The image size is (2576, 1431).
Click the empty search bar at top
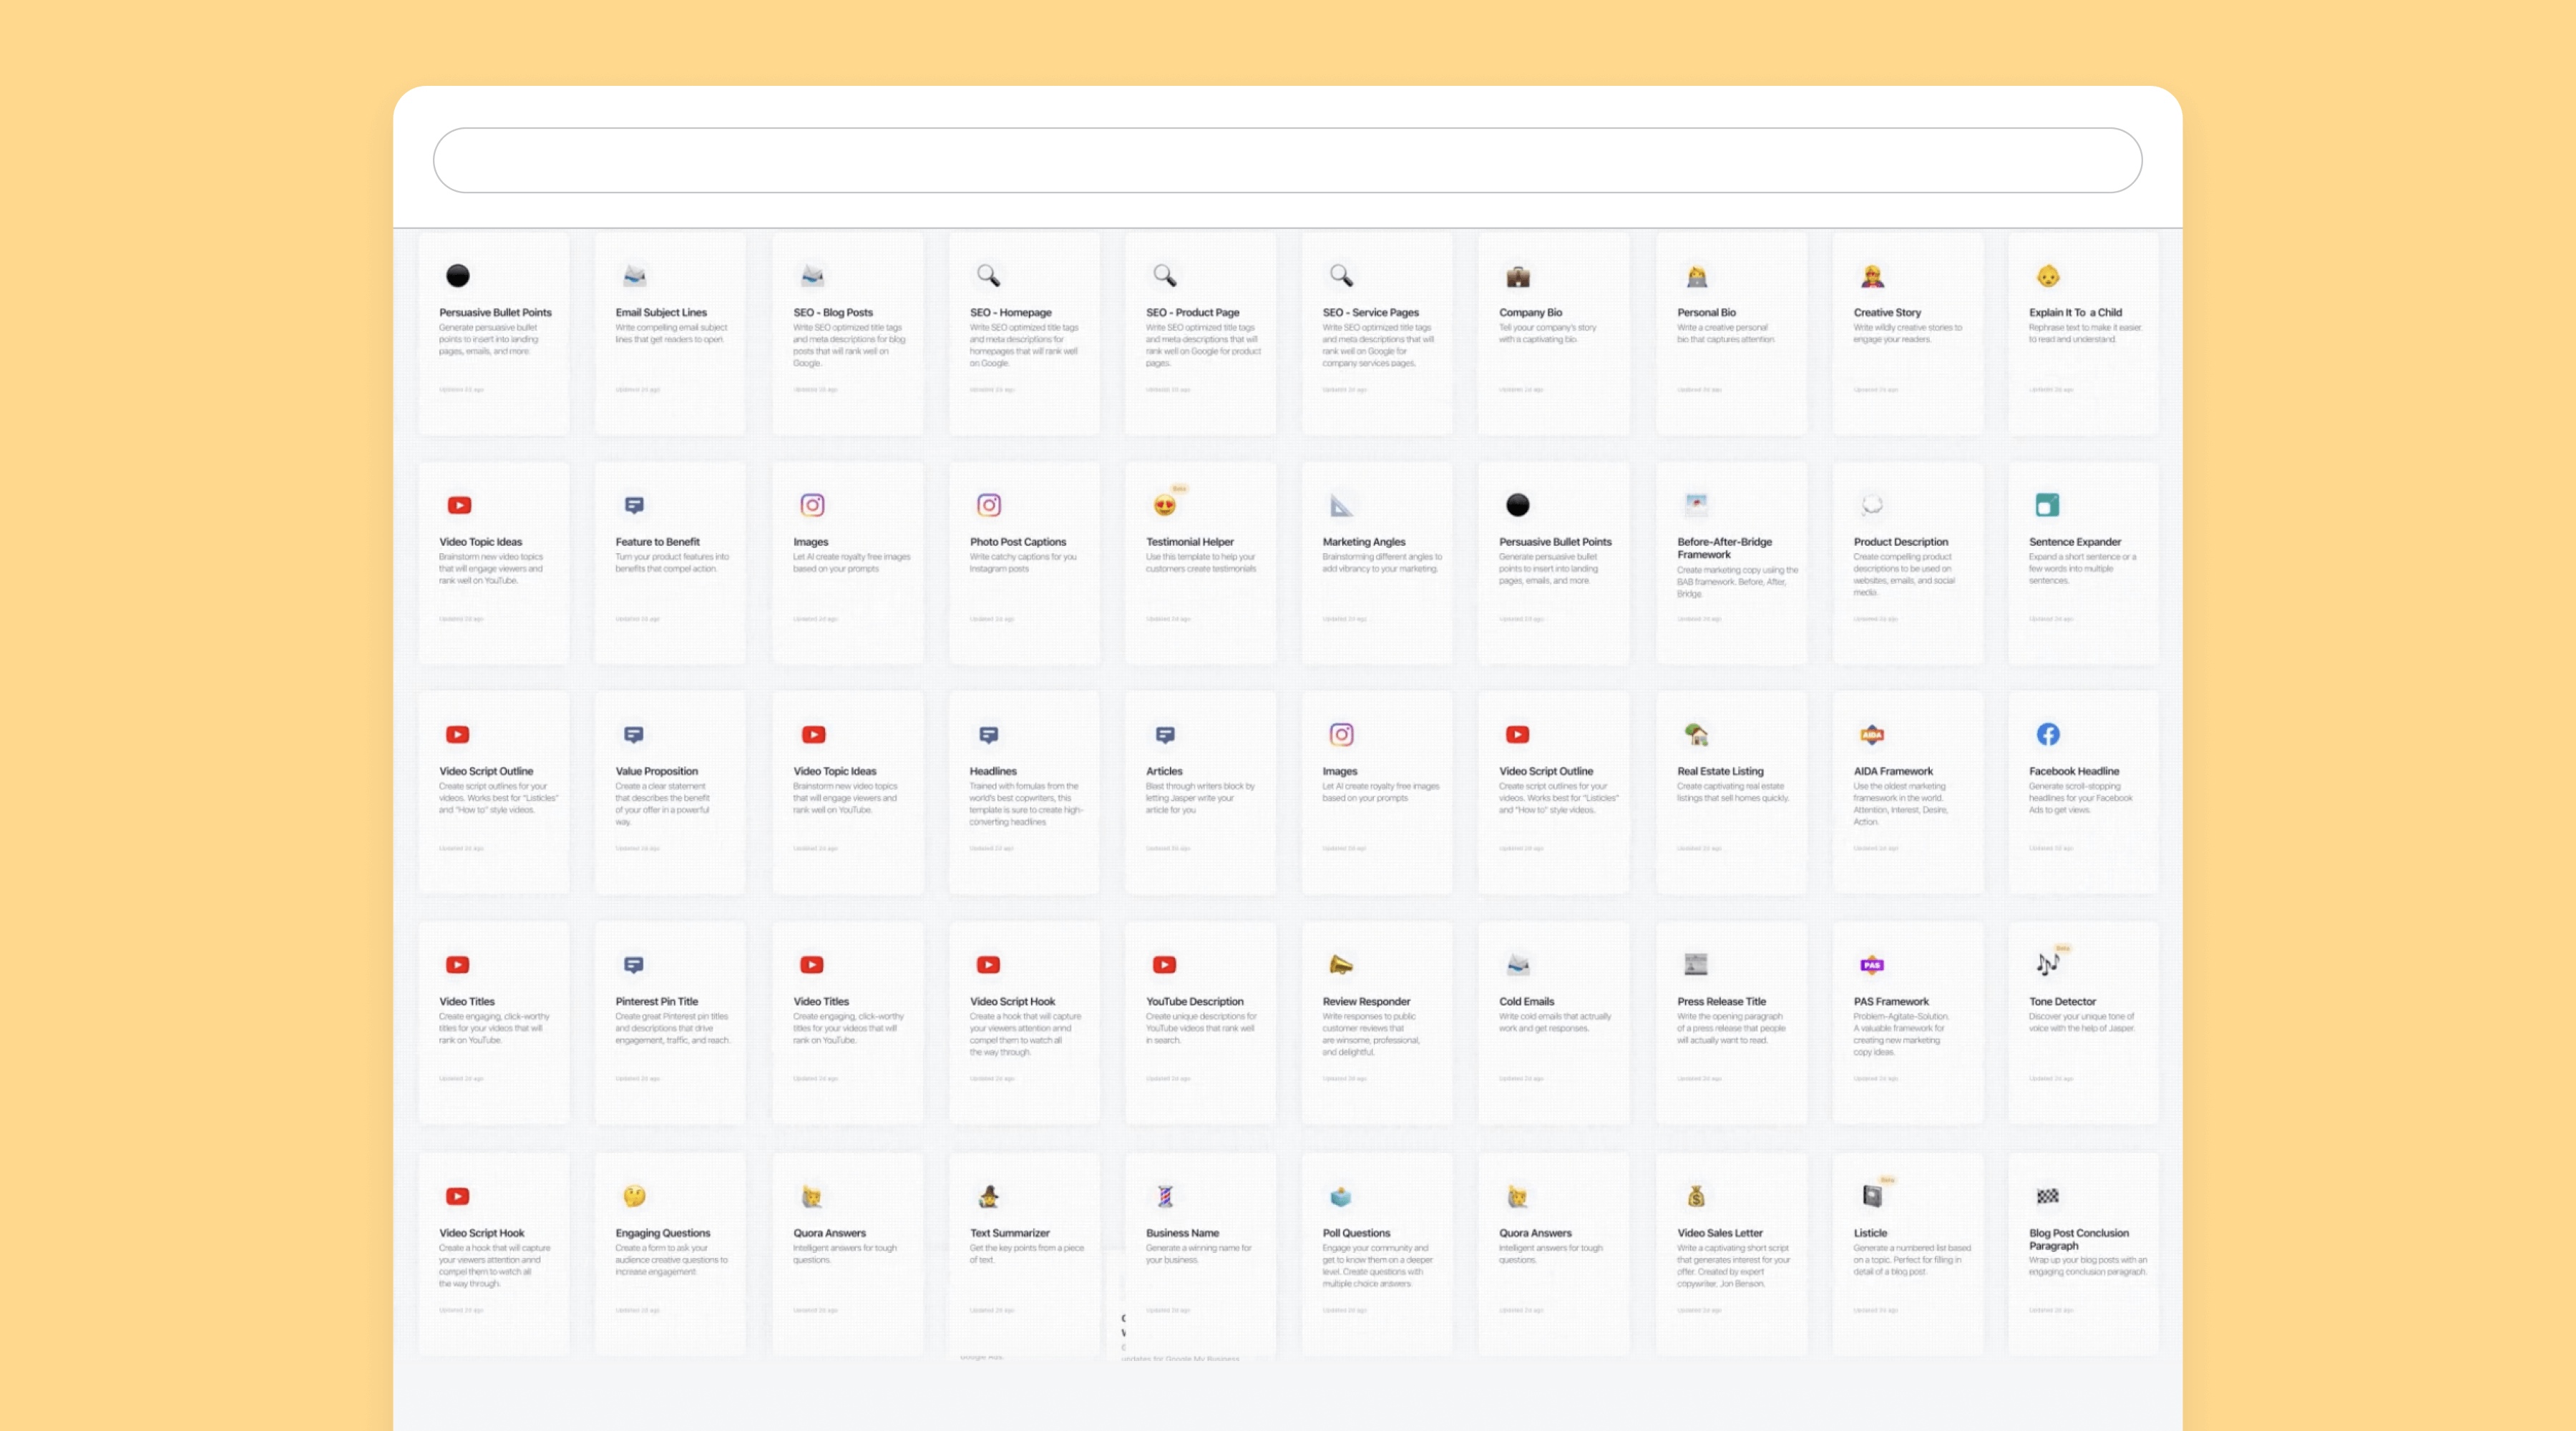coord(1287,160)
